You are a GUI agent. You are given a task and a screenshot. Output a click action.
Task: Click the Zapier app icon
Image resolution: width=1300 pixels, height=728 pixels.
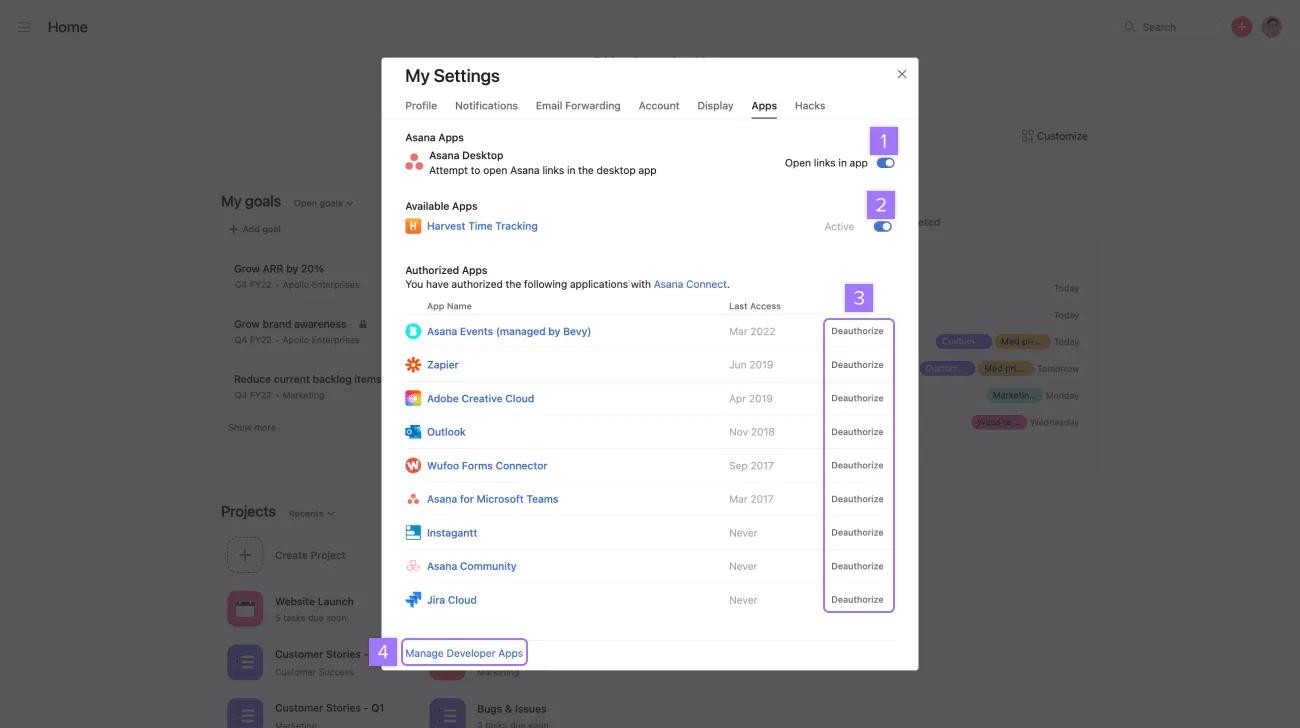click(413, 364)
